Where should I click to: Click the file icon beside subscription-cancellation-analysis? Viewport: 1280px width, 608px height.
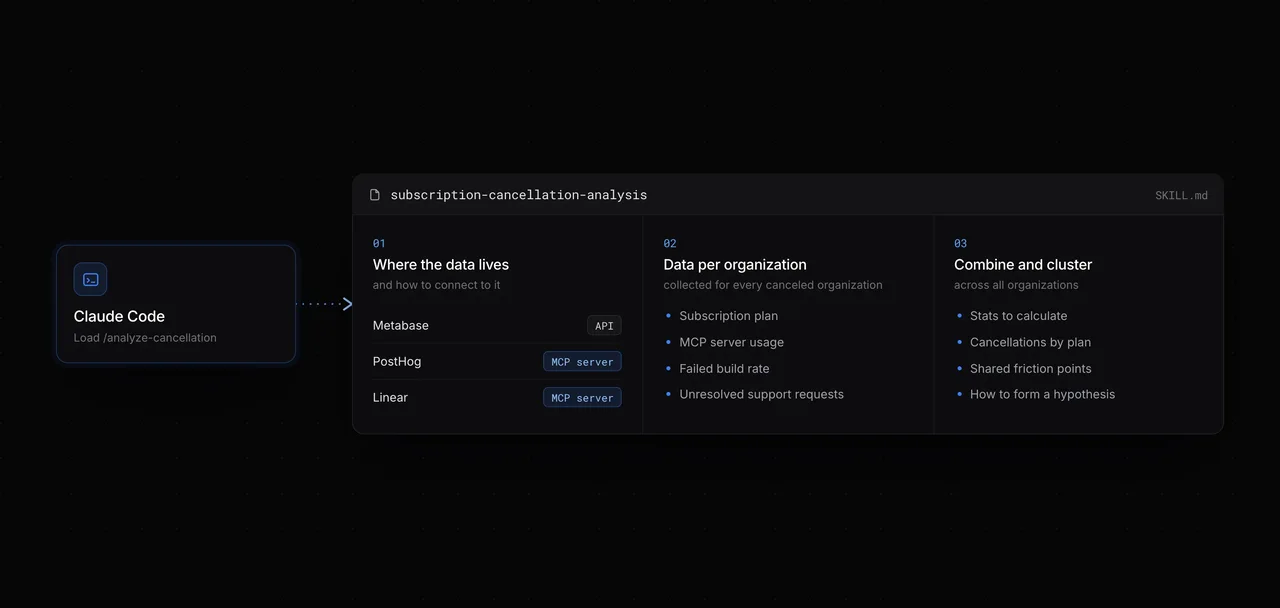coord(375,195)
